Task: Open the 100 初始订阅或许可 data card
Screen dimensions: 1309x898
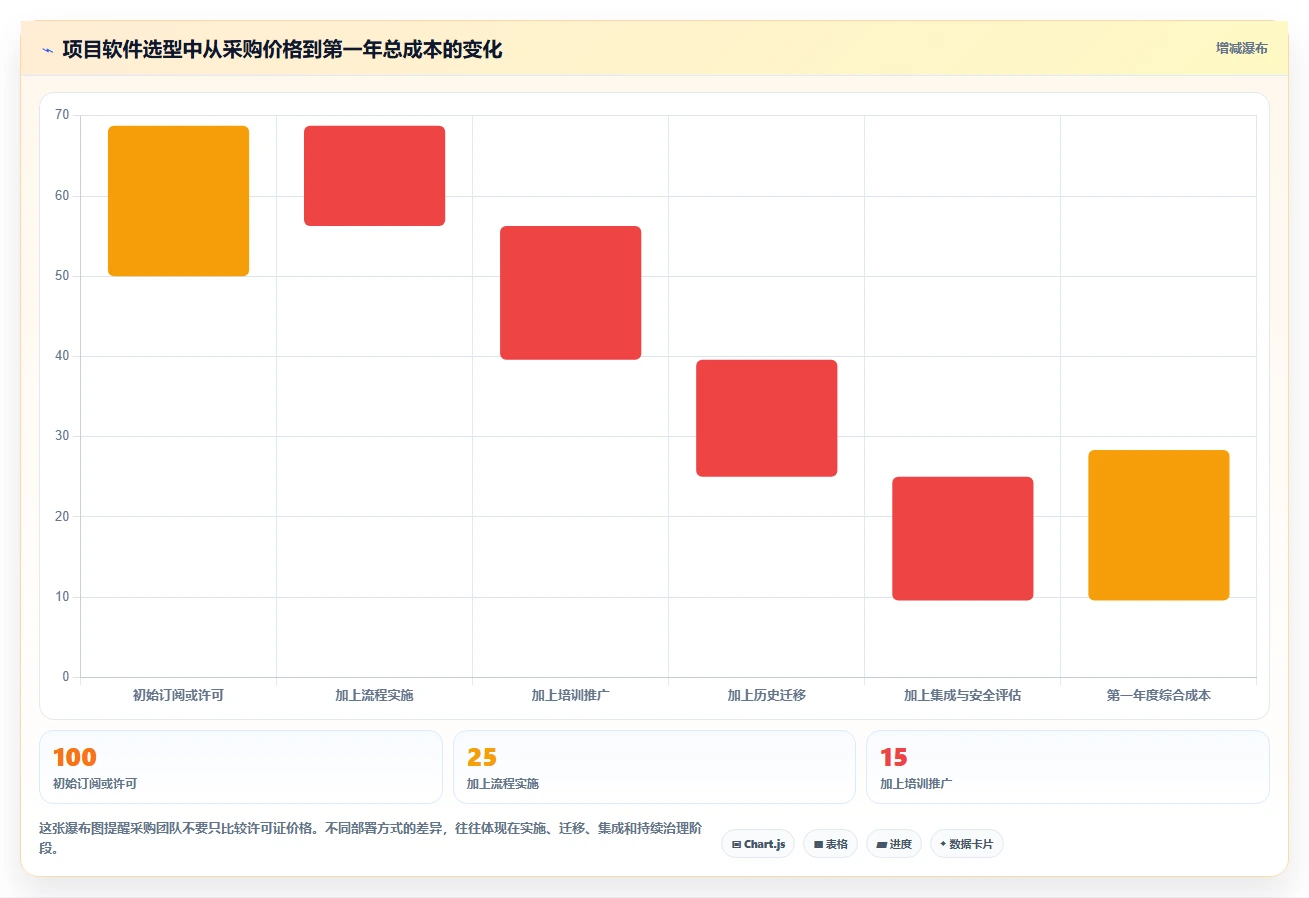Action: click(240, 767)
